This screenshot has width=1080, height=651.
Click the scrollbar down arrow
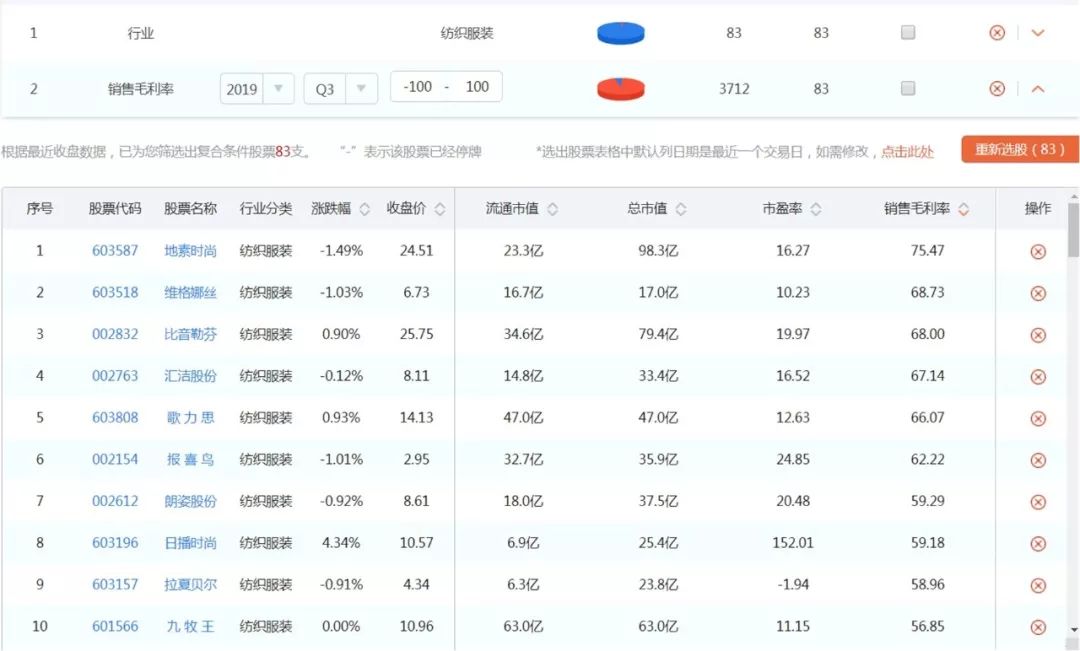click(x=1073, y=630)
